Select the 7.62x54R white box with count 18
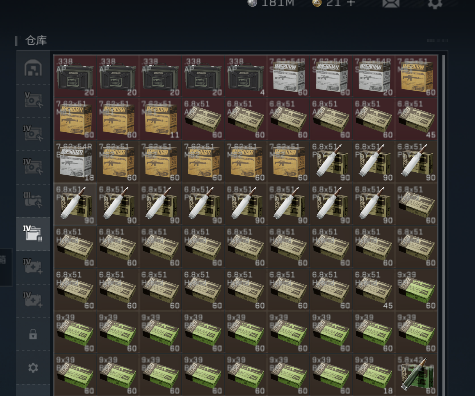Screen dimensions: 475x396 75,162
